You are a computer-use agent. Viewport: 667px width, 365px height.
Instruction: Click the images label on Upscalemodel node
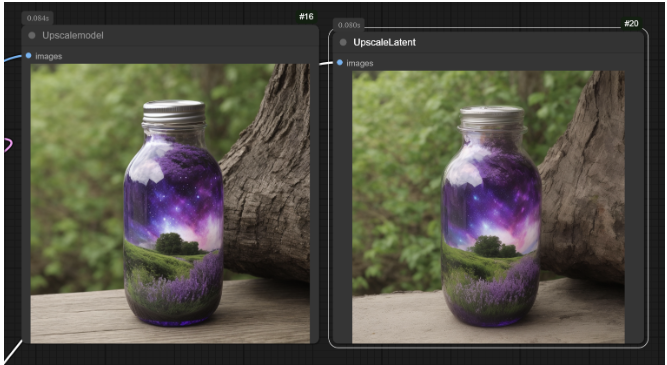tap(48, 56)
